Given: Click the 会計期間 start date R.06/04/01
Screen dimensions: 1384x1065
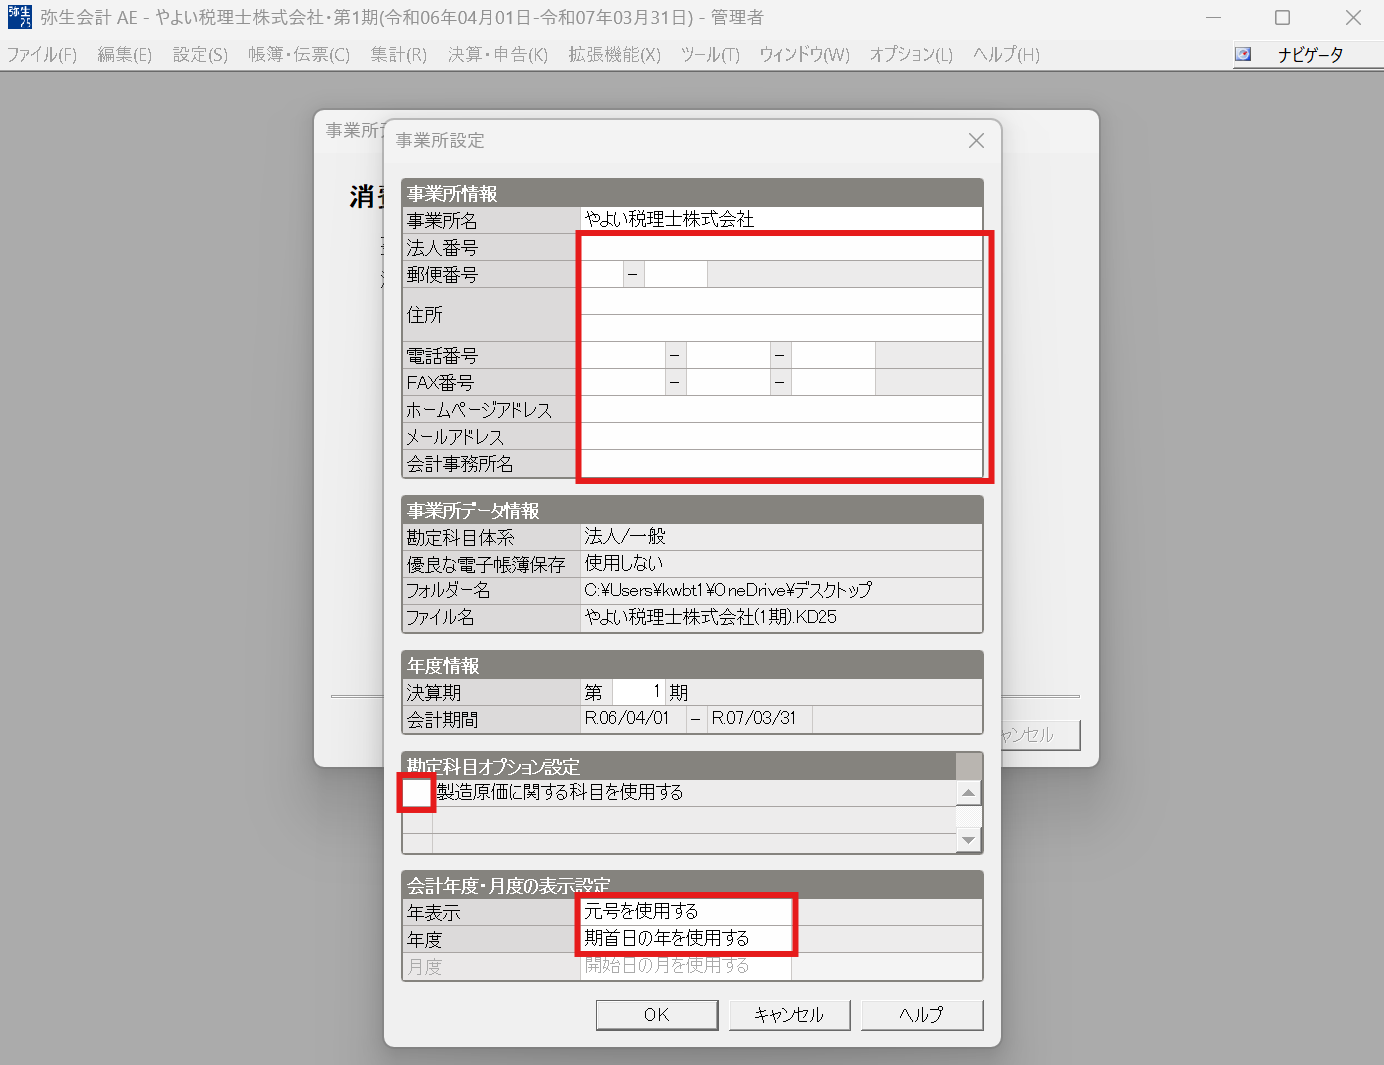Looking at the screenshot, I should pyautogui.click(x=627, y=719).
